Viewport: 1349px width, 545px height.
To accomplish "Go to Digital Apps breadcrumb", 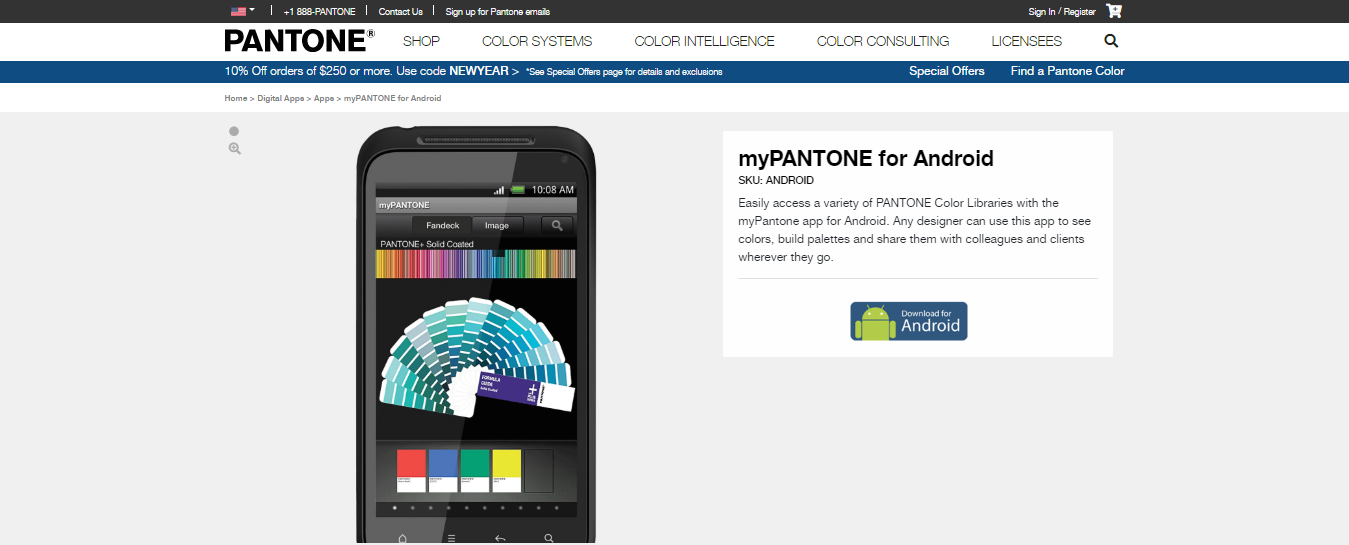I will pos(280,98).
